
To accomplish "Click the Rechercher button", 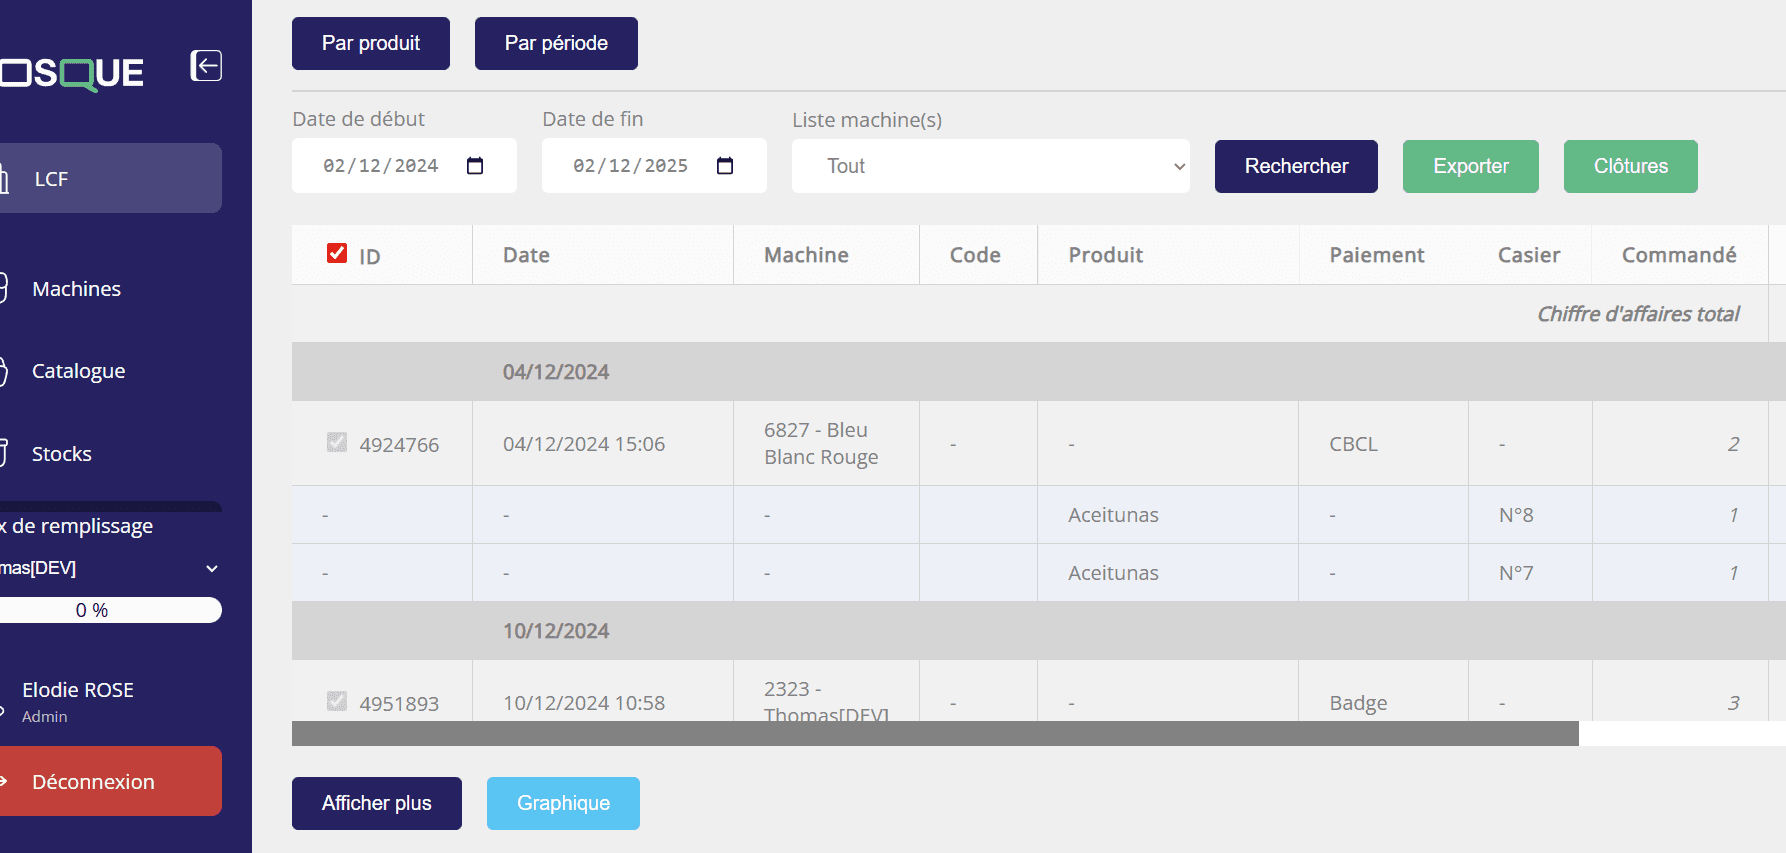I will pos(1296,166).
